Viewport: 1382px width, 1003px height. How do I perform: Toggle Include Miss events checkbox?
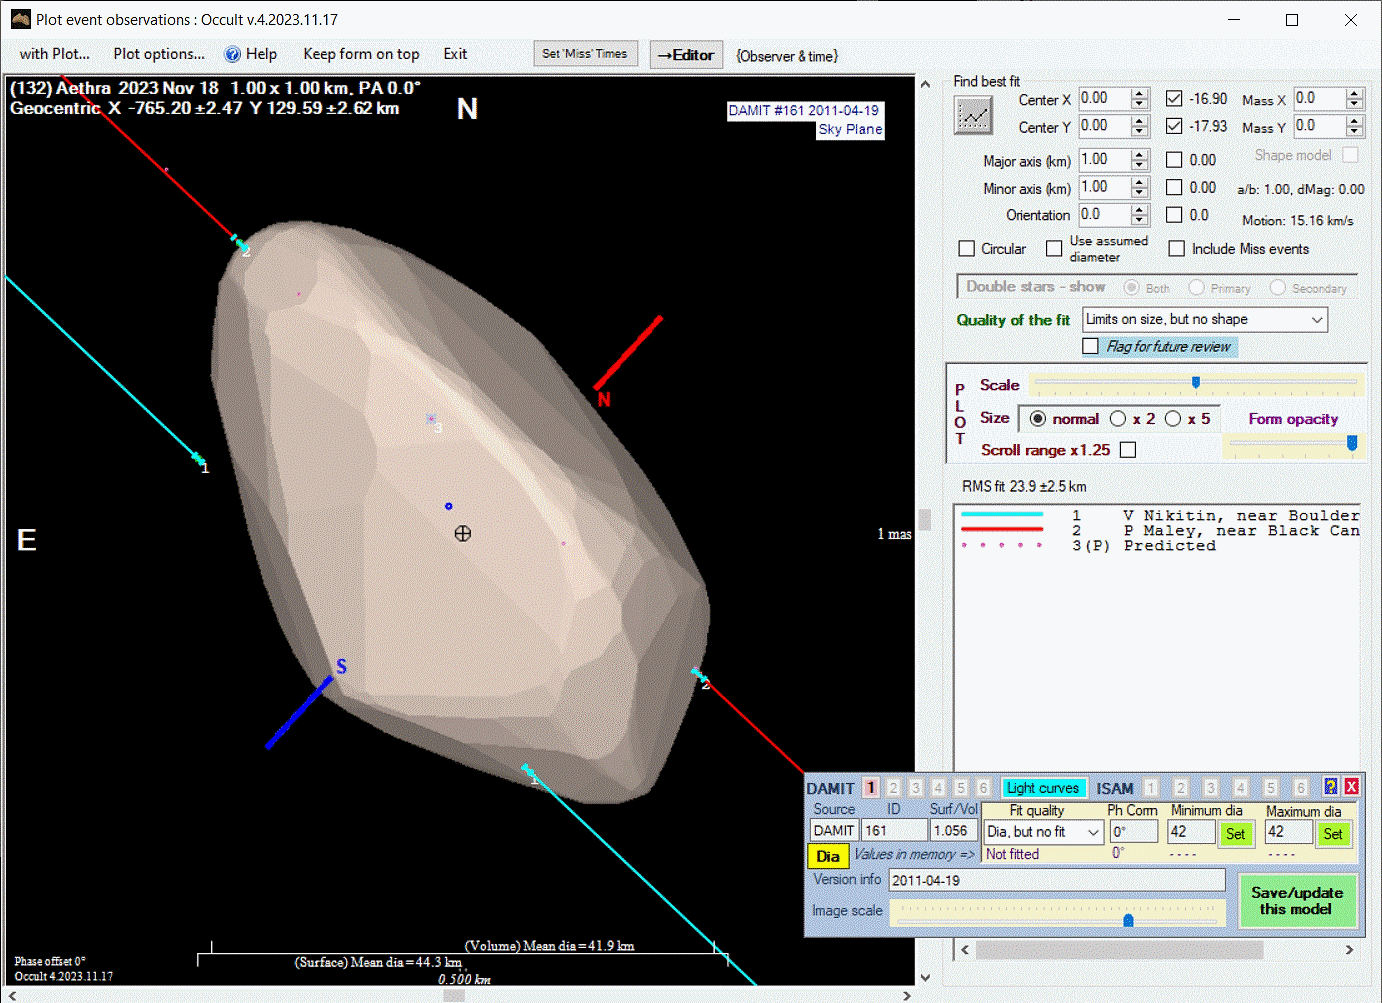click(x=1177, y=249)
